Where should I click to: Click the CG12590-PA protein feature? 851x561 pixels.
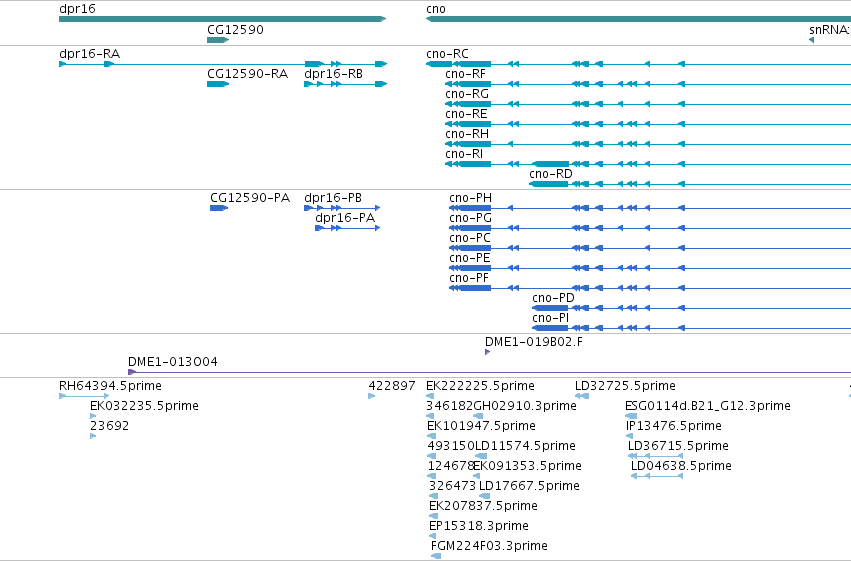point(219,208)
